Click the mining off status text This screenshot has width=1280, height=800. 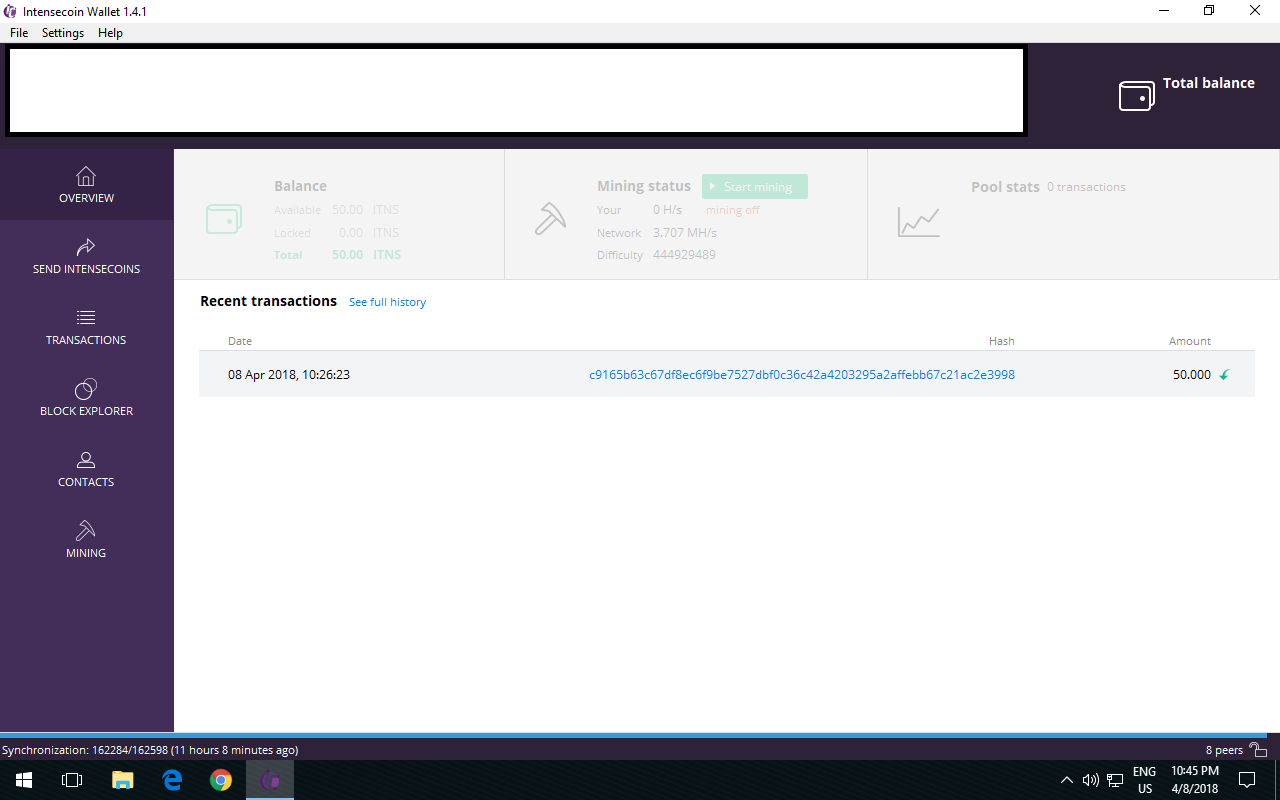pyautogui.click(x=733, y=210)
